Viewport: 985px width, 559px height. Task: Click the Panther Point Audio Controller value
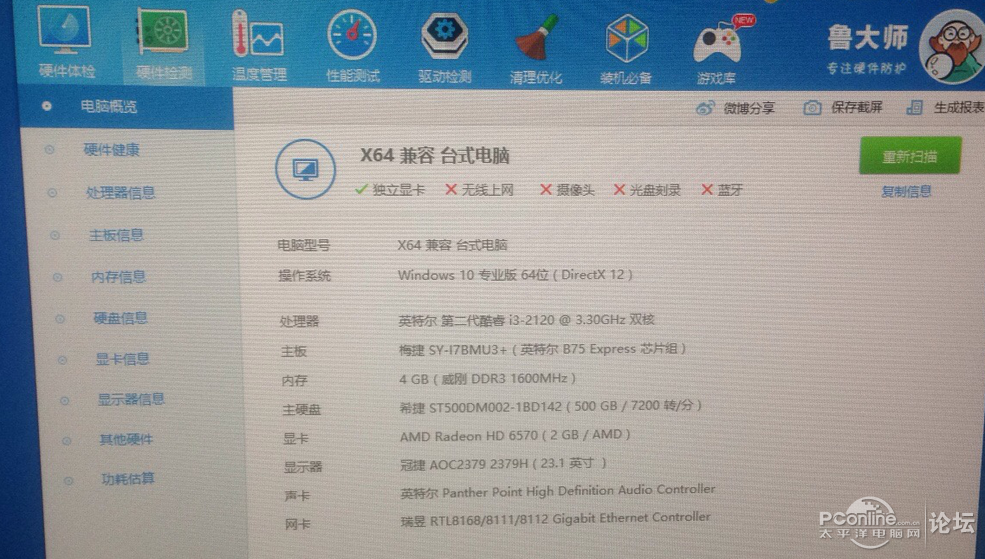pyautogui.click(x=558, y=491)
